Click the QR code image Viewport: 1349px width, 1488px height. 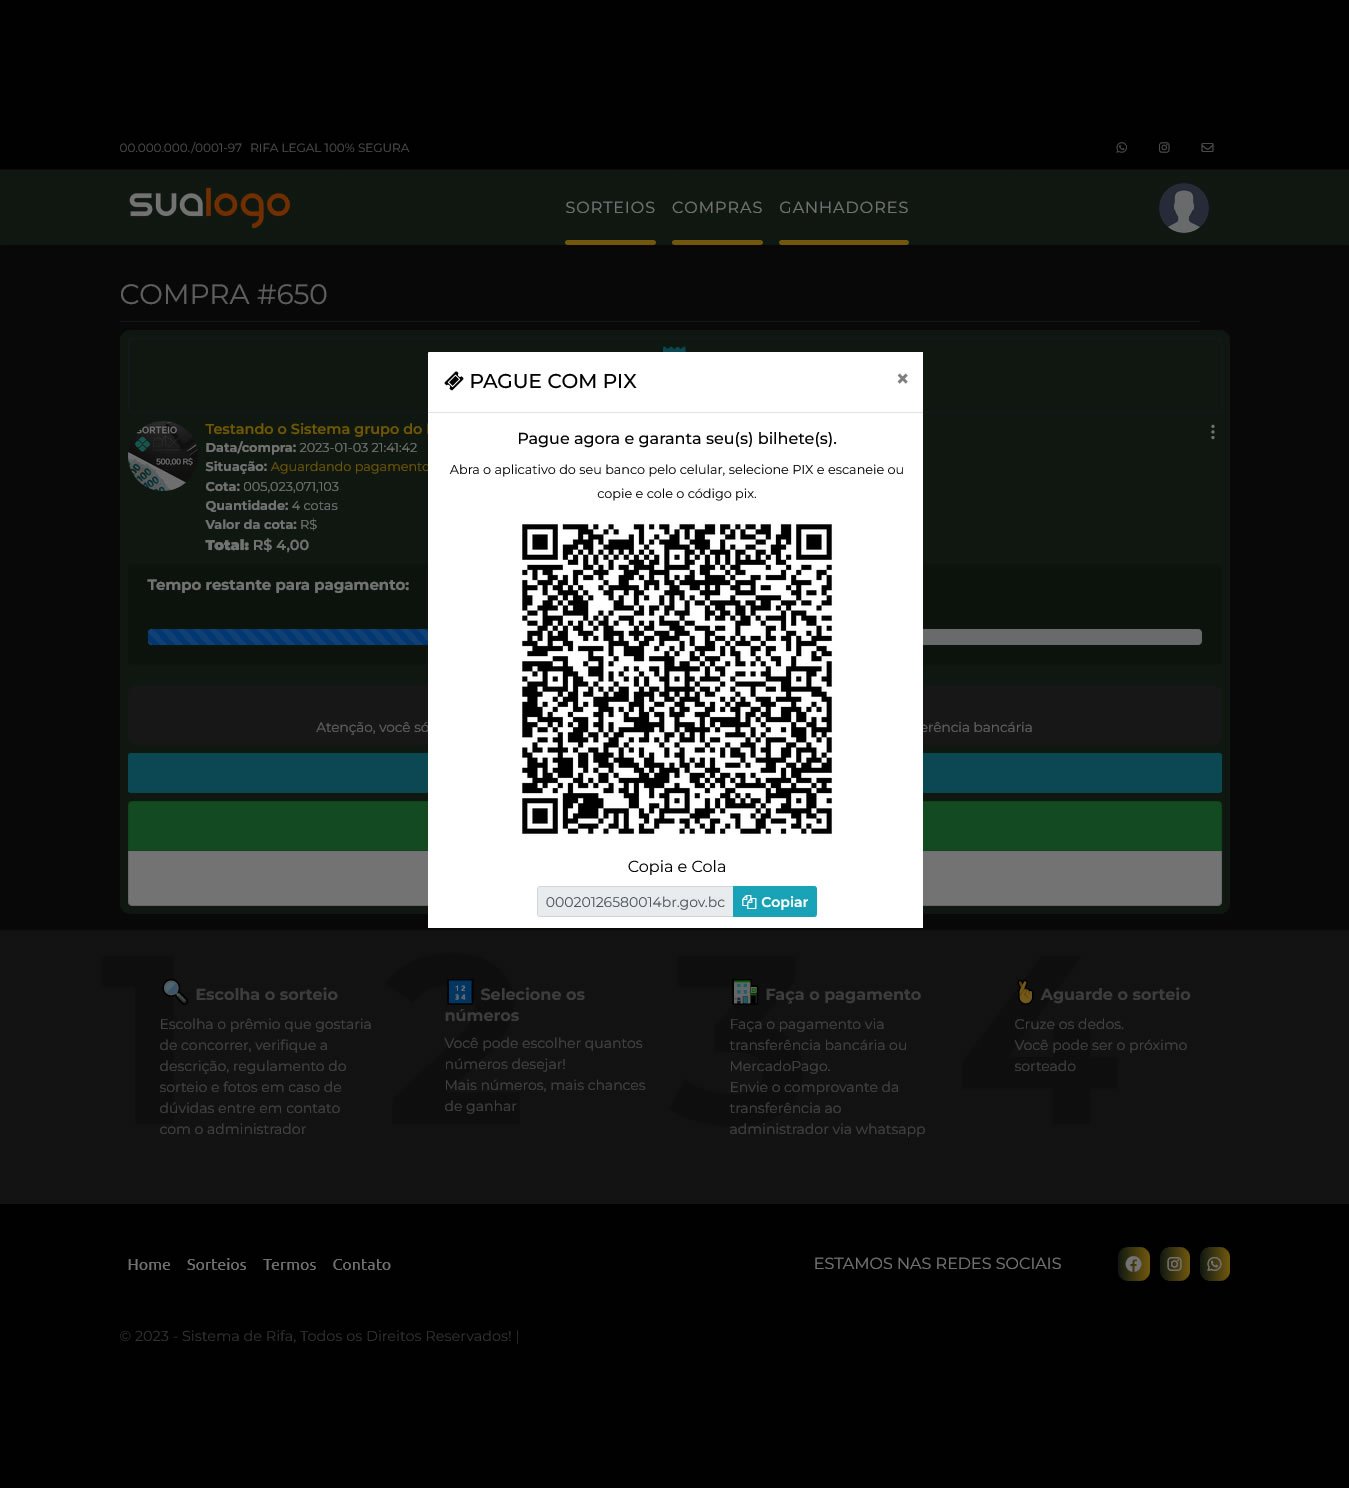[x=675, y=679]
